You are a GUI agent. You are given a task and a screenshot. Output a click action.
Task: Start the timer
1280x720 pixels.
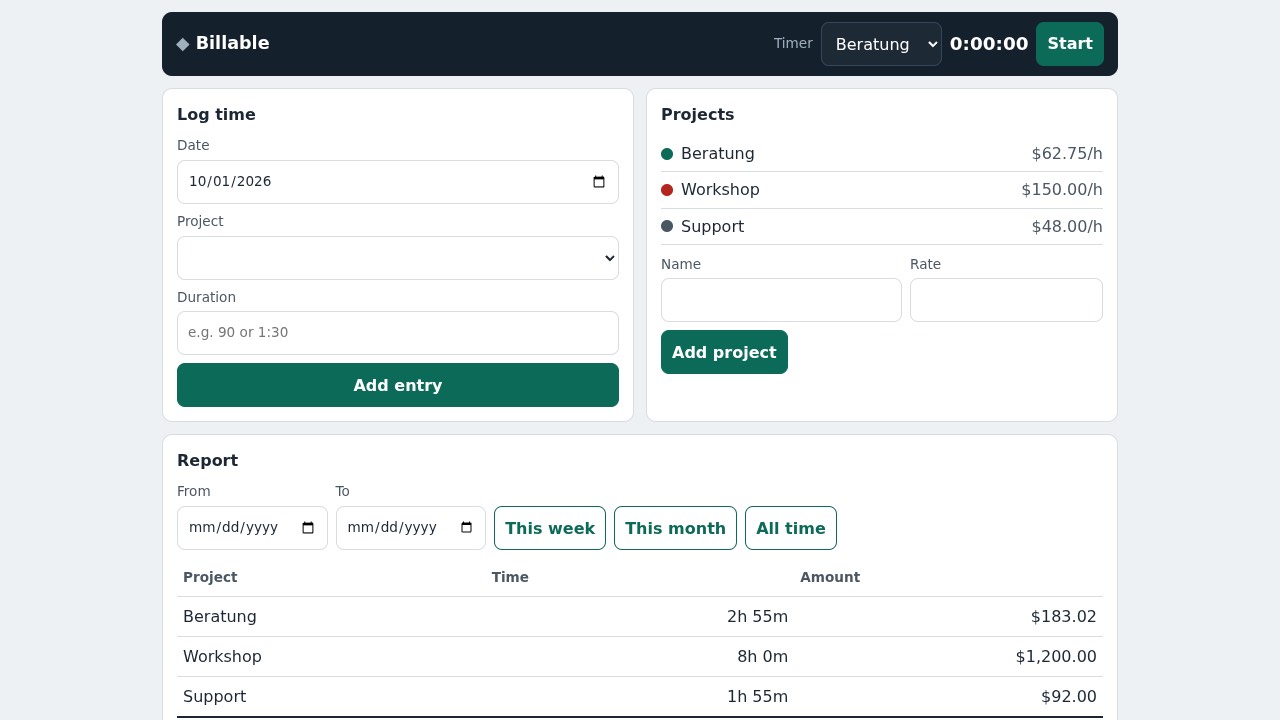[x=1070, y=44]
